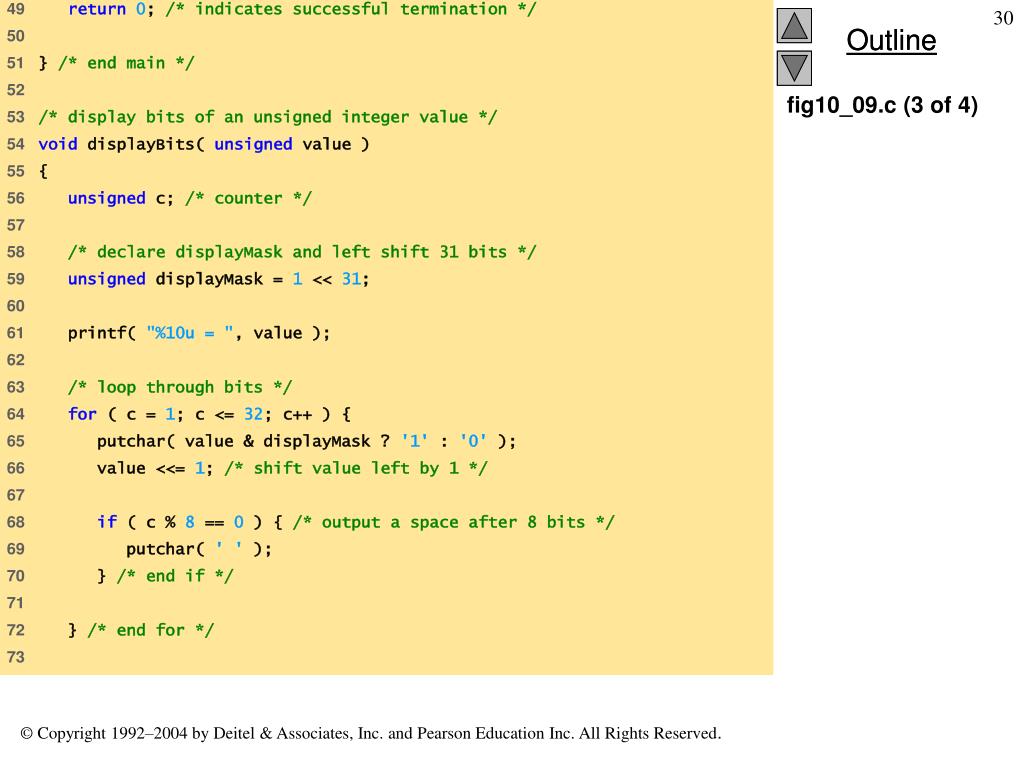Select the void displayBits function header

coord(204,144)
